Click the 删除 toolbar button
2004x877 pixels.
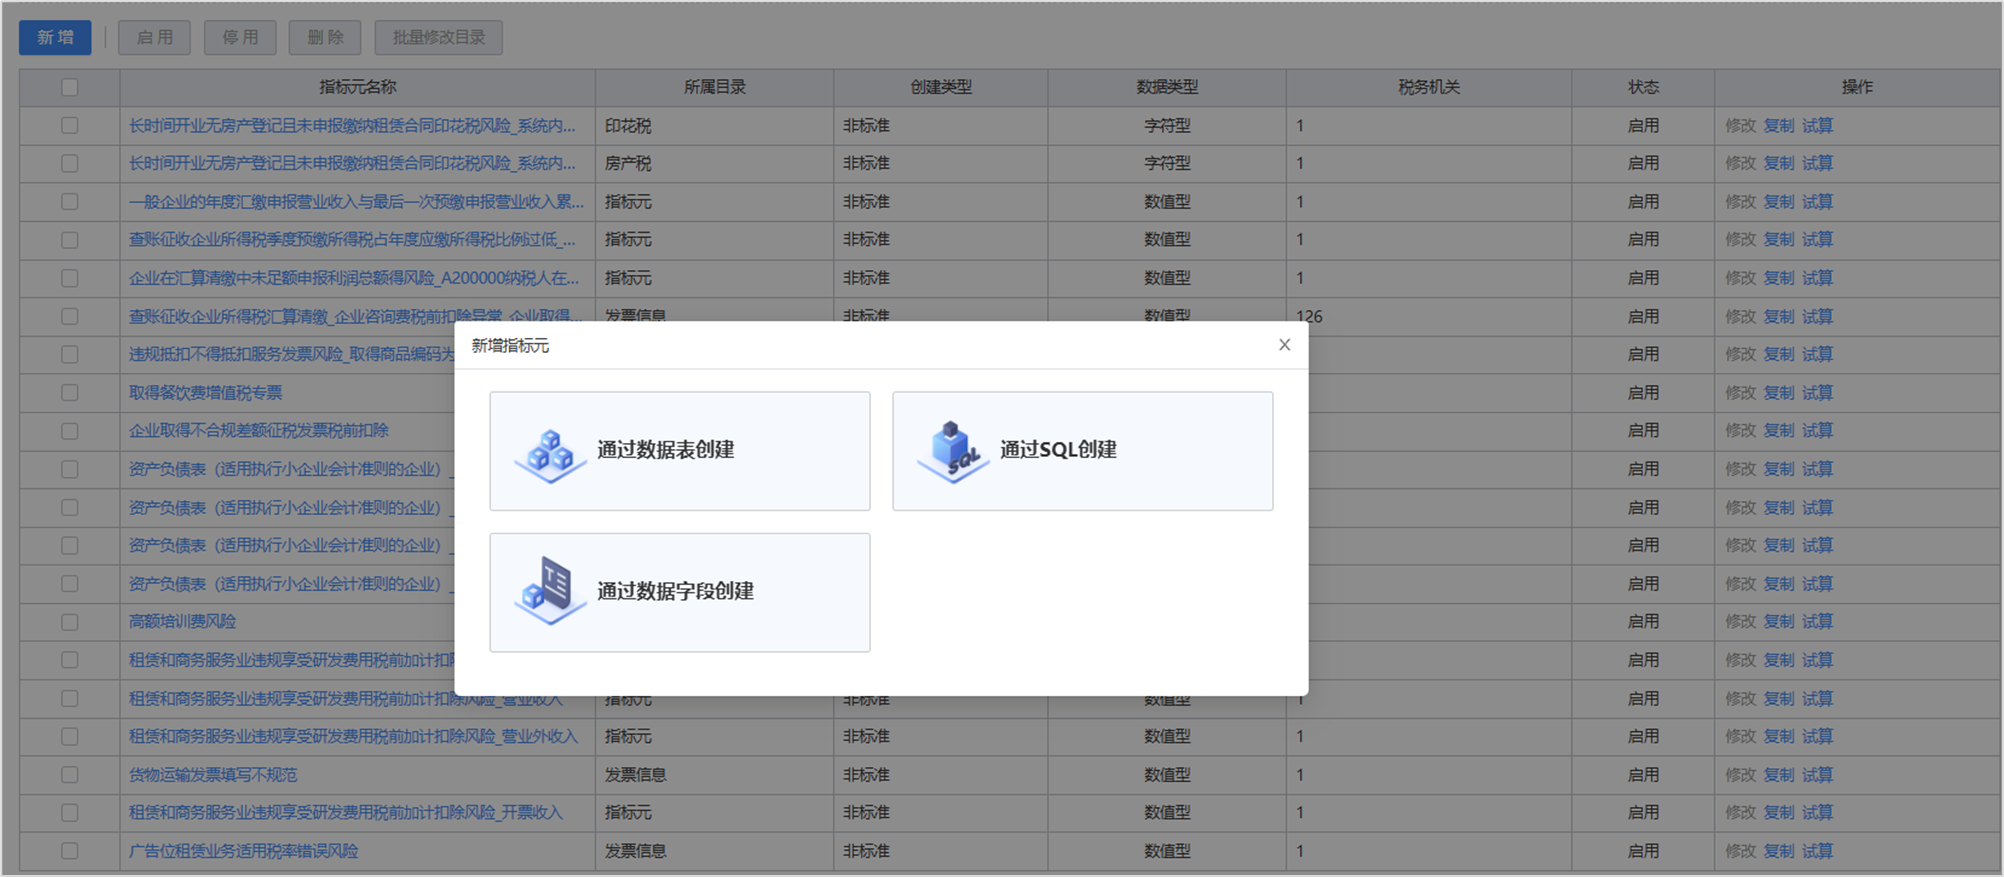[x=325, y=38]
